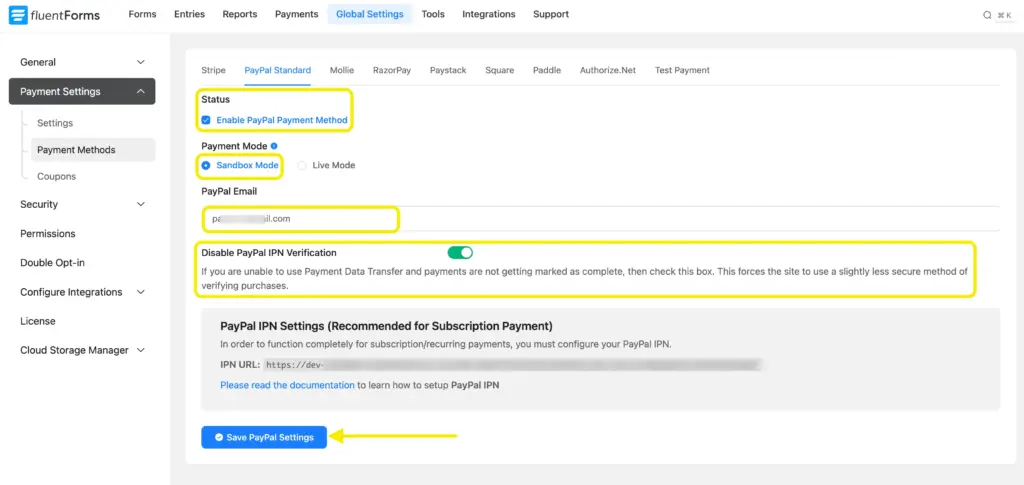Click the Cloud Storage Manager chevron
The width and height of the screenshot is (1024, 485).
140,351
